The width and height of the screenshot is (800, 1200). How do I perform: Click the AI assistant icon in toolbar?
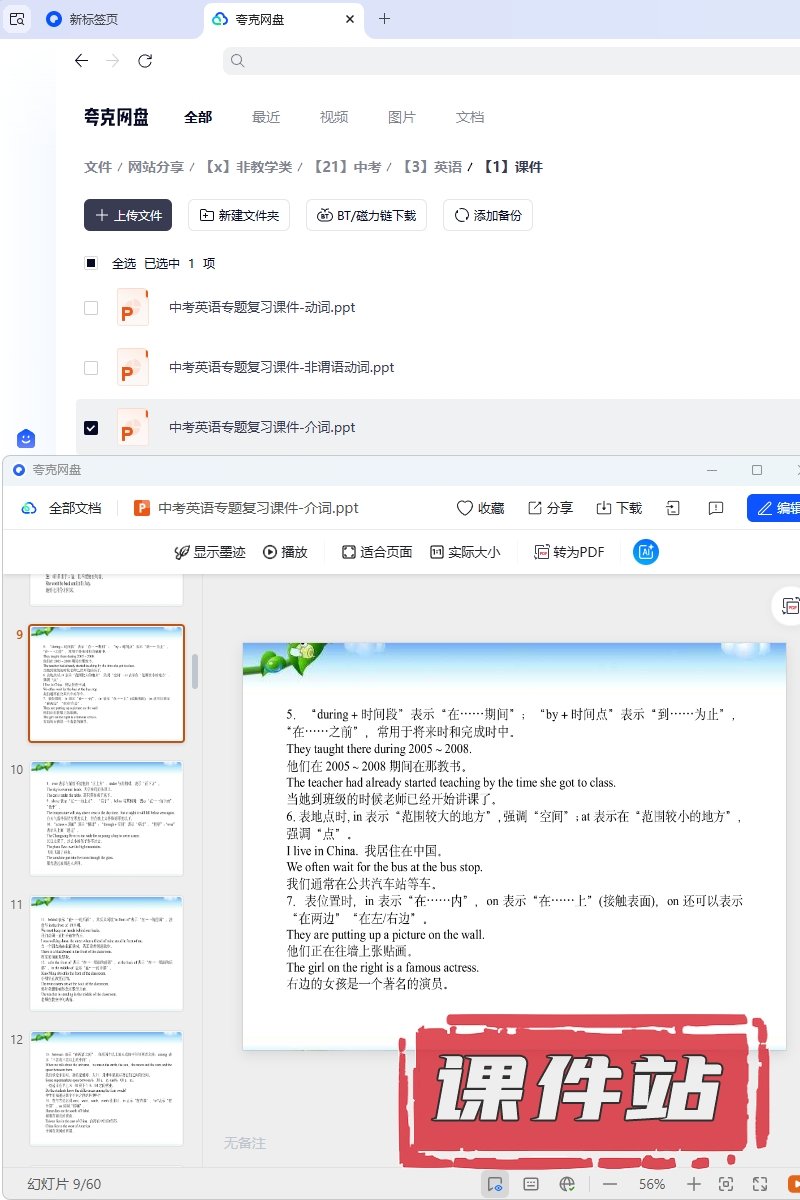(x=646, y=552)
